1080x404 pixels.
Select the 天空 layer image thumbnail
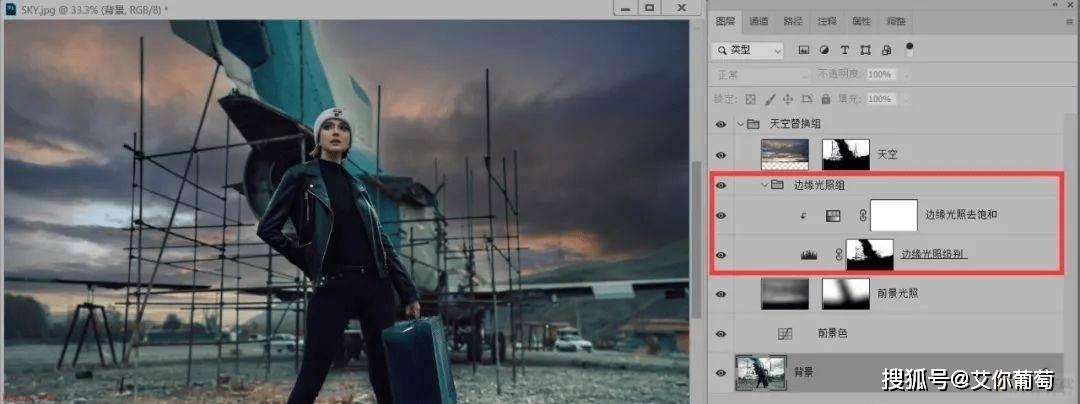785,155
